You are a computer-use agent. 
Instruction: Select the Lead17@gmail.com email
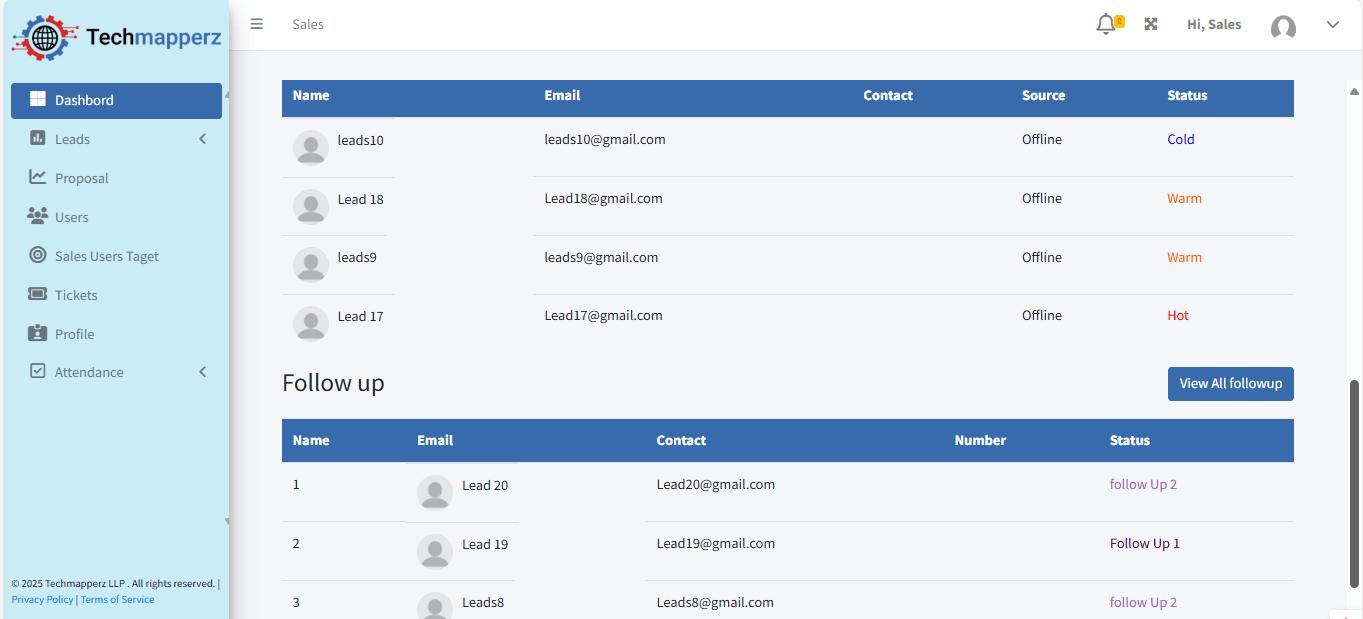tap(603, 315)
